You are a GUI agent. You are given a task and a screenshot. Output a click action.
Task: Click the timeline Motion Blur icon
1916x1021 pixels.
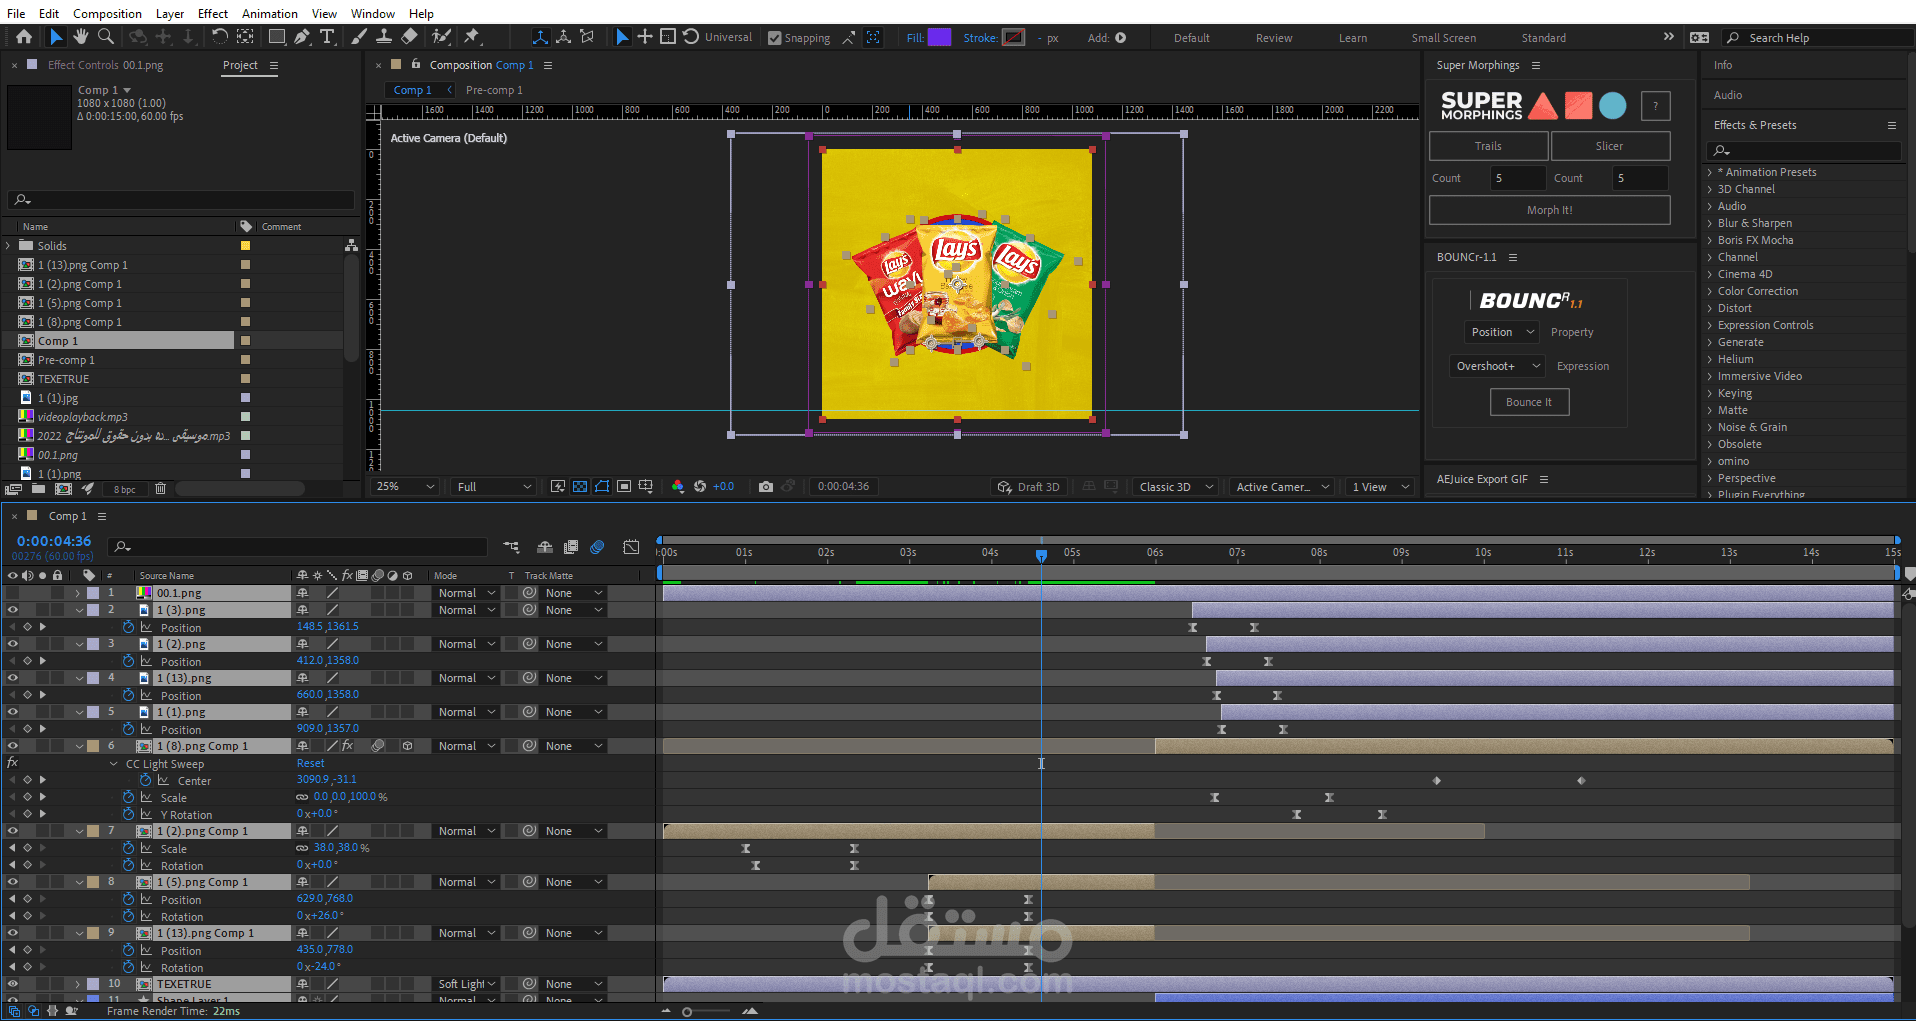(597, 547)
